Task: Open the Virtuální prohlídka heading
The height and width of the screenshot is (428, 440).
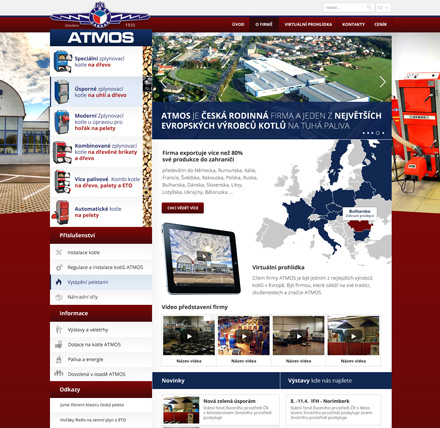Action: point(278,267)
